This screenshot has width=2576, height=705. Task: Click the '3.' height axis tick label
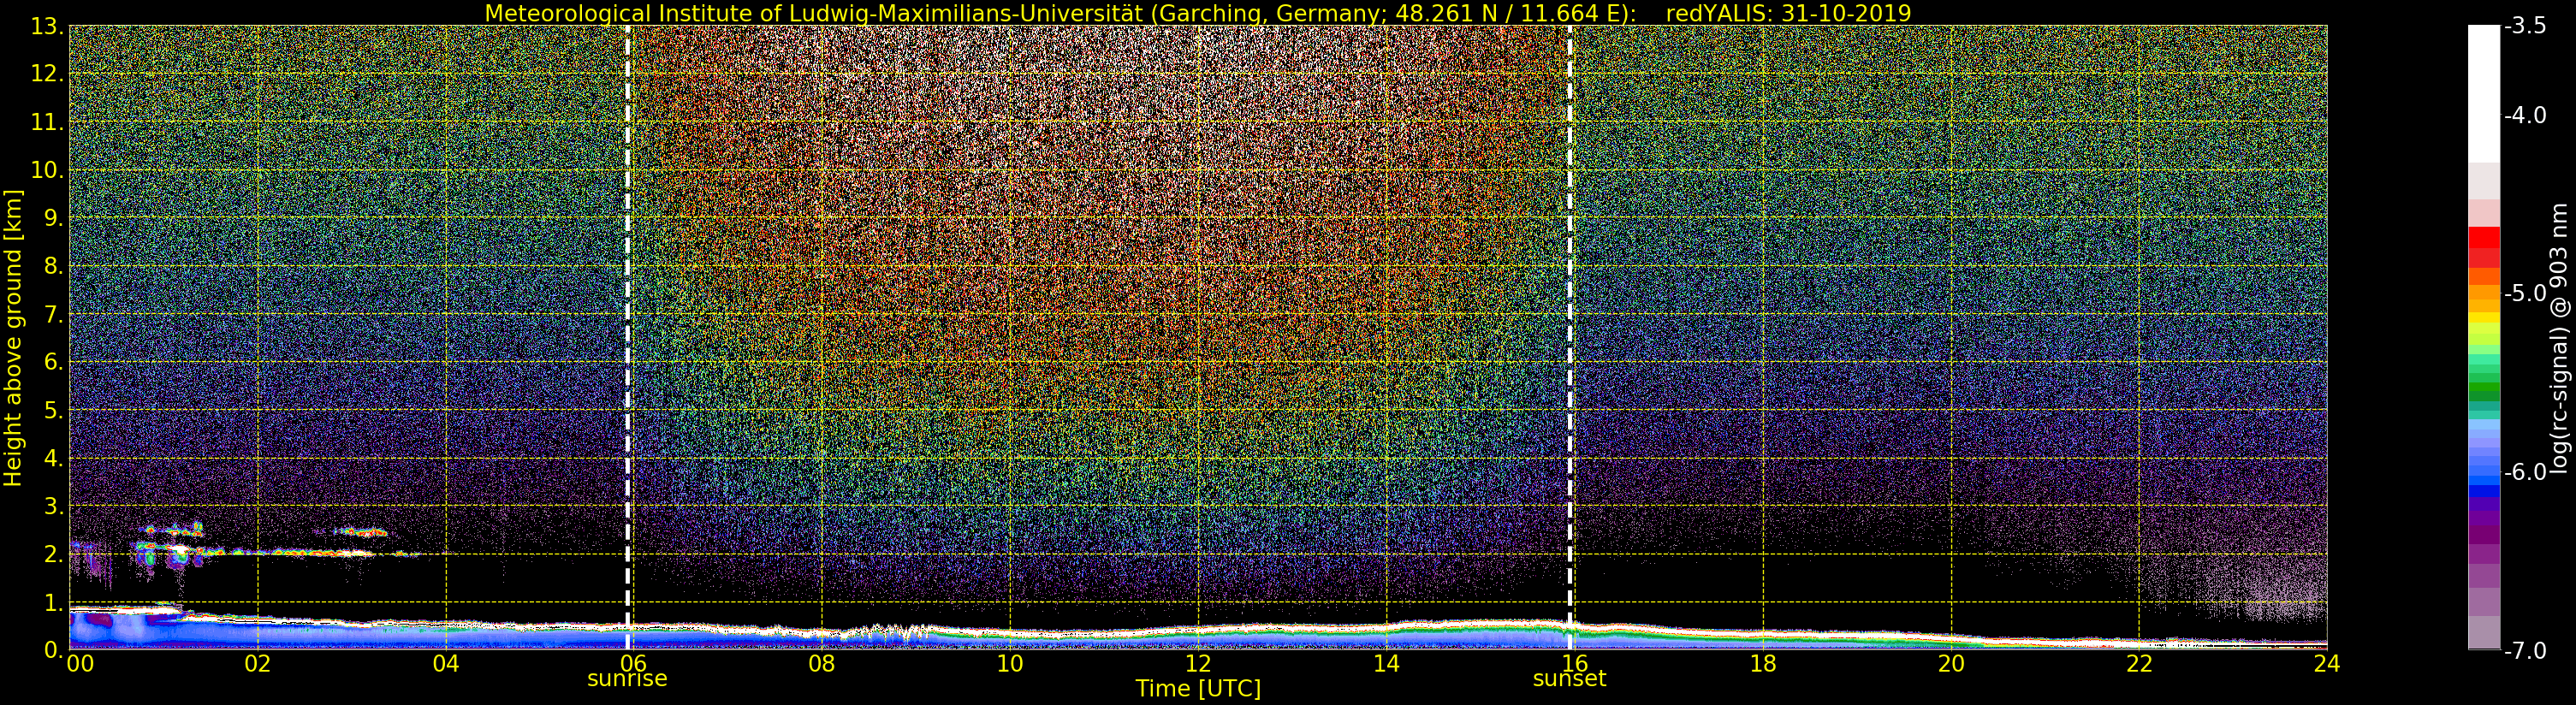53,506
